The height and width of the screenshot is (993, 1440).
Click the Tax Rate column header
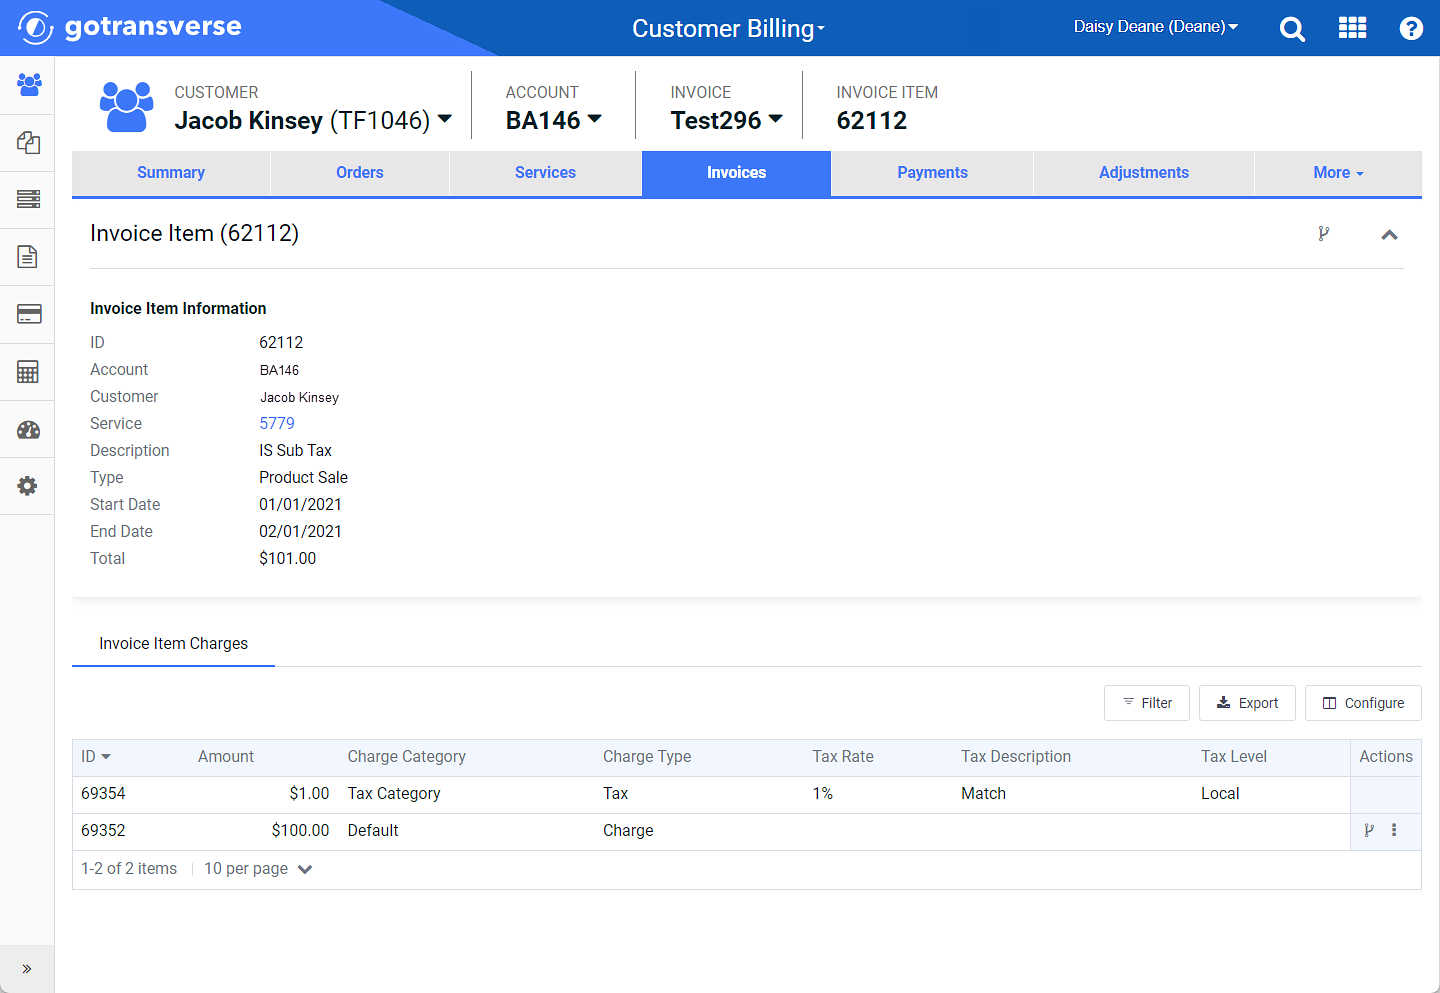pyautogui.click(x=843, y=757)
